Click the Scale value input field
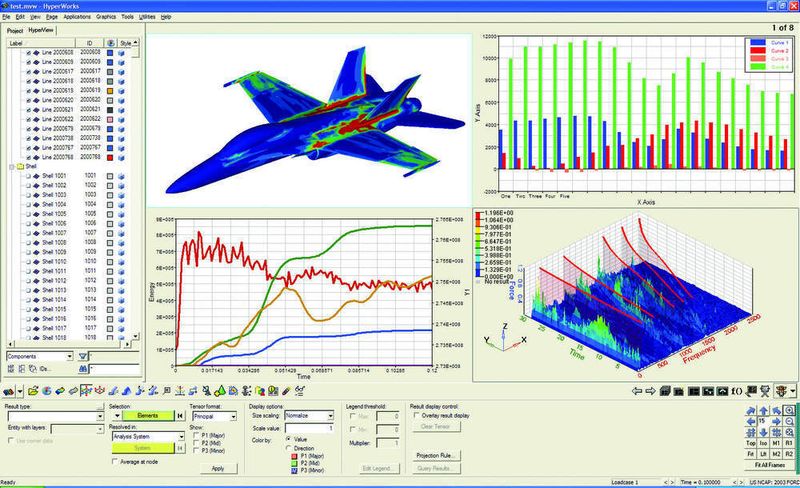800x488 pixels. (309, 428)
